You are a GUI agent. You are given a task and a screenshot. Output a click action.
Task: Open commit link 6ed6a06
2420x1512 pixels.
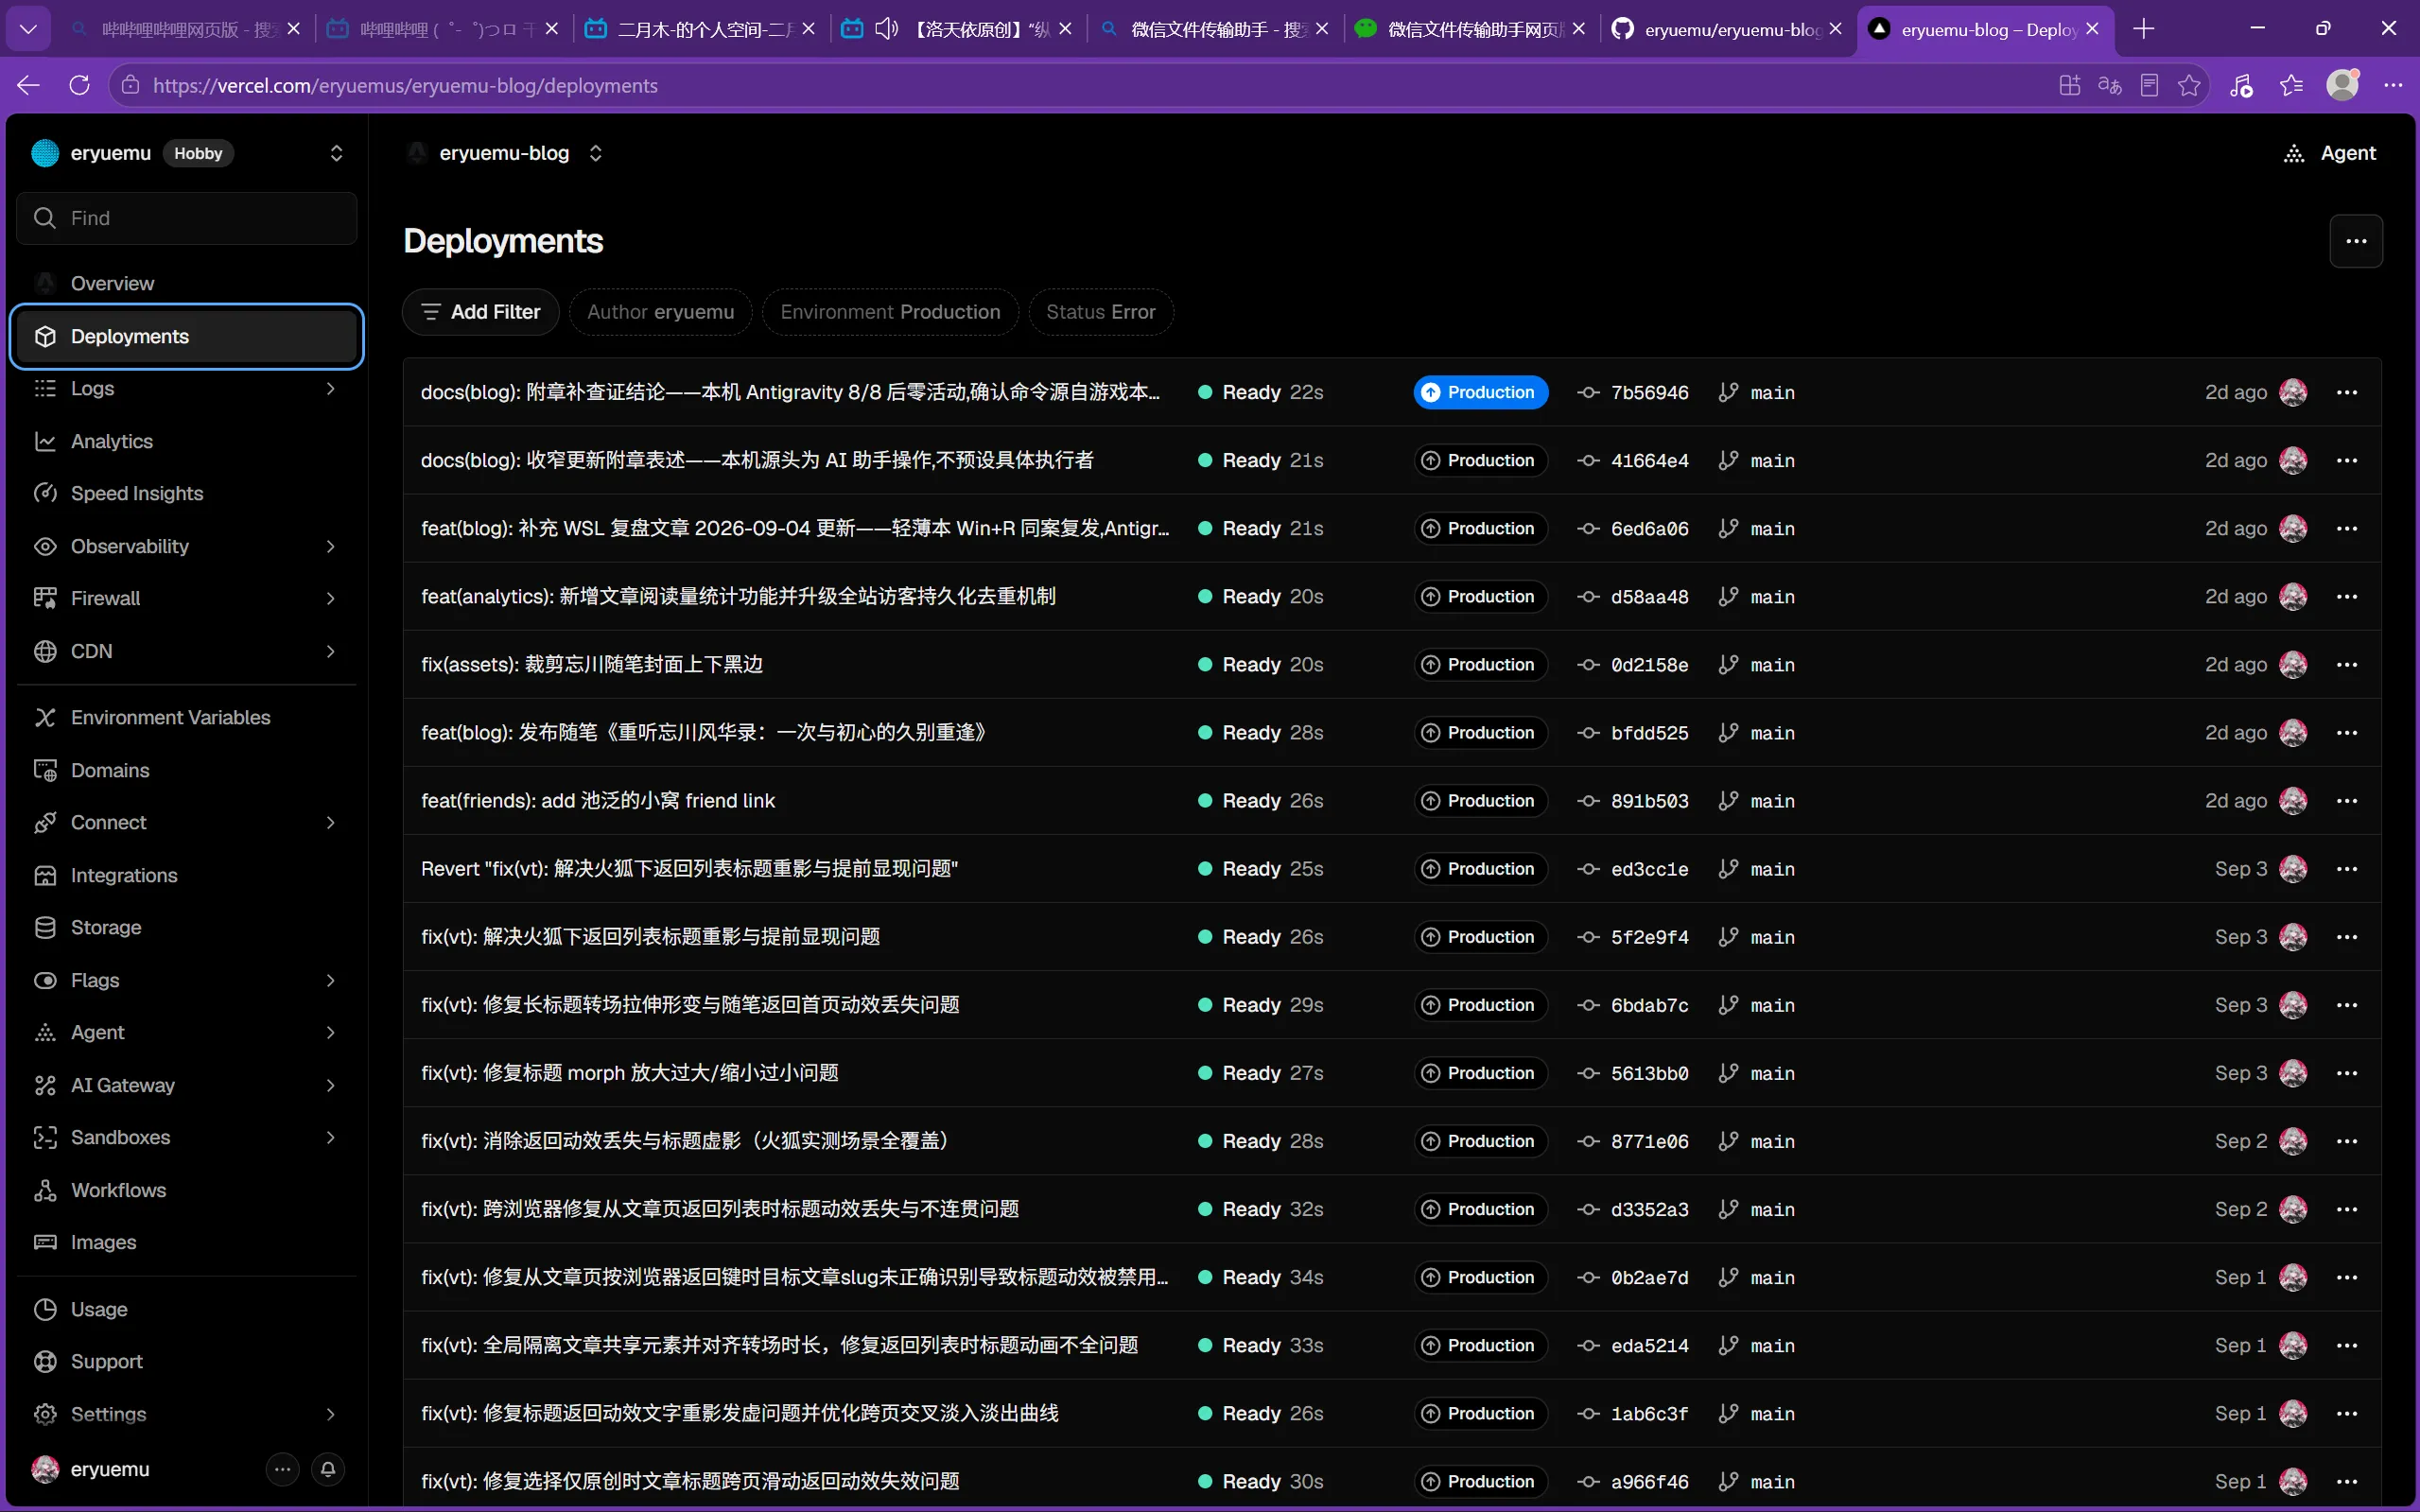tap(1649, 529)
